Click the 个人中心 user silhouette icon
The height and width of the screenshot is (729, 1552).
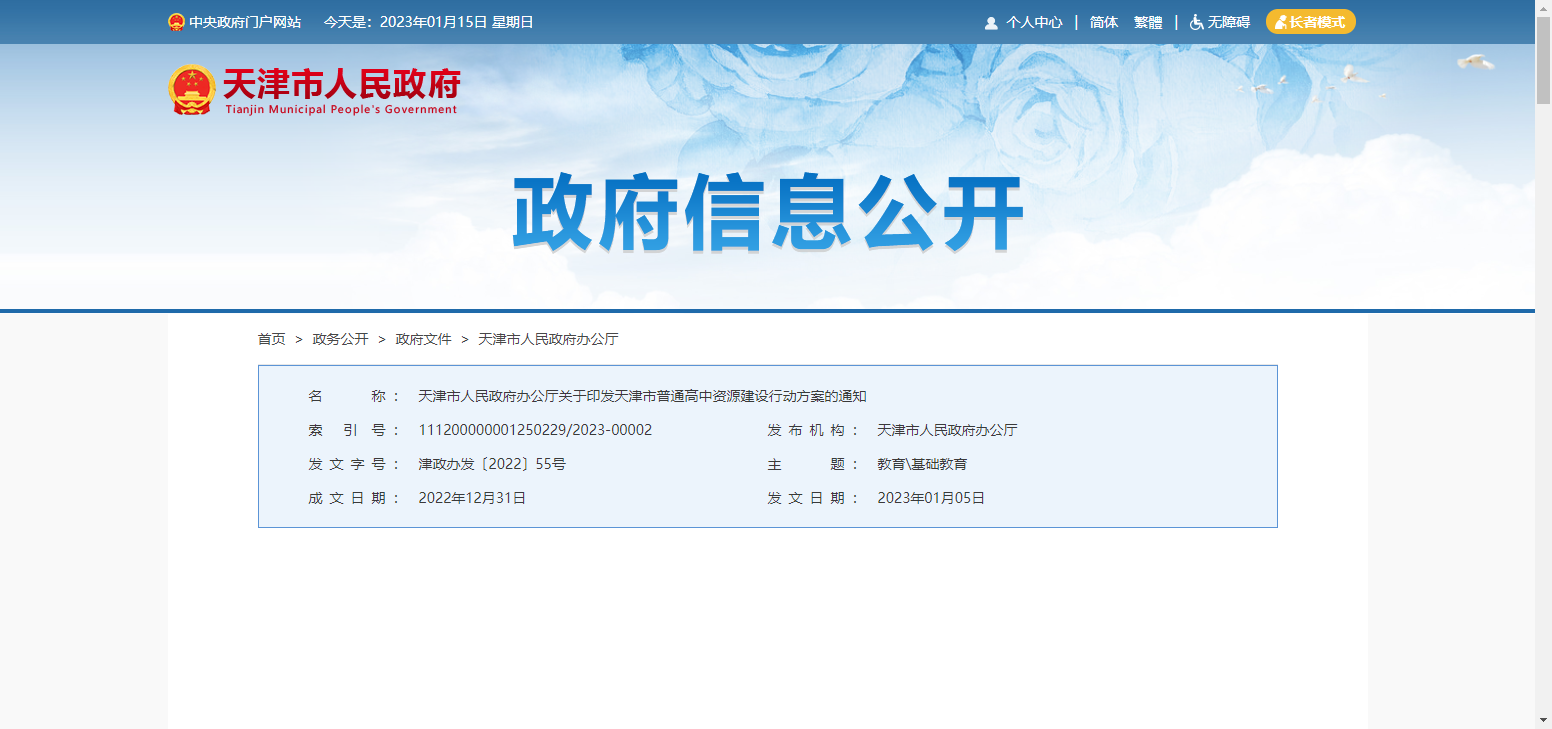[991, 23]
